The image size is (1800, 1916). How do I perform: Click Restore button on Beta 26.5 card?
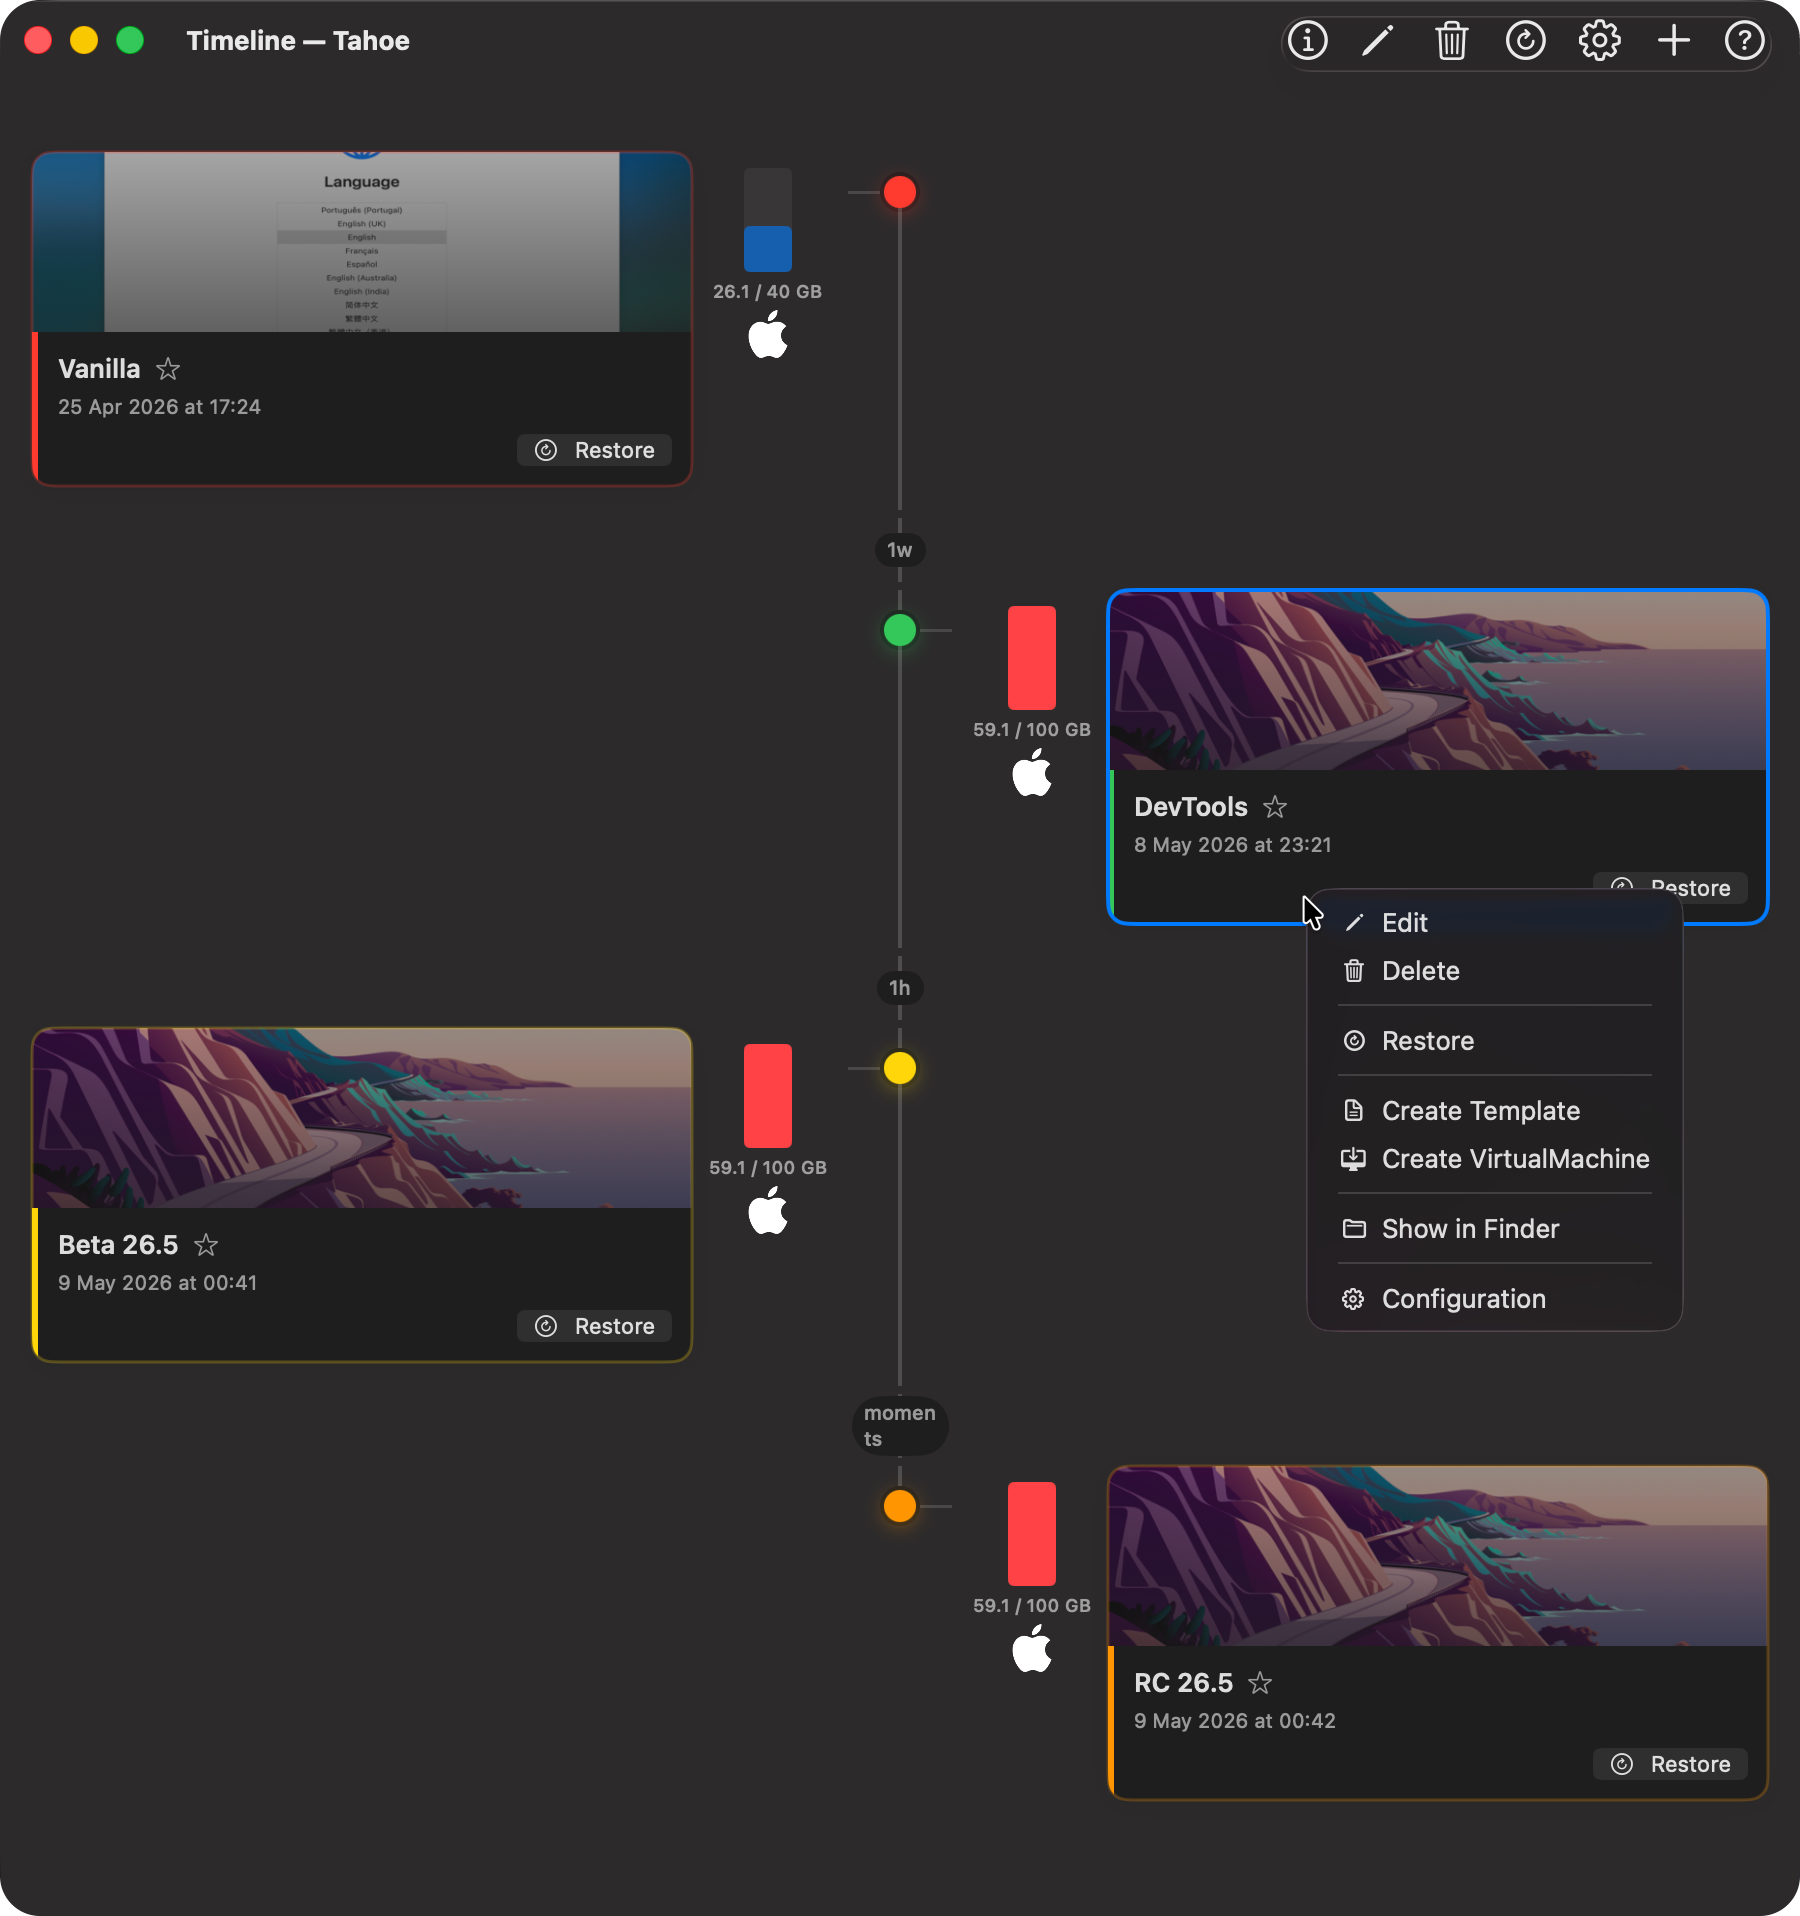[594, 1326]
